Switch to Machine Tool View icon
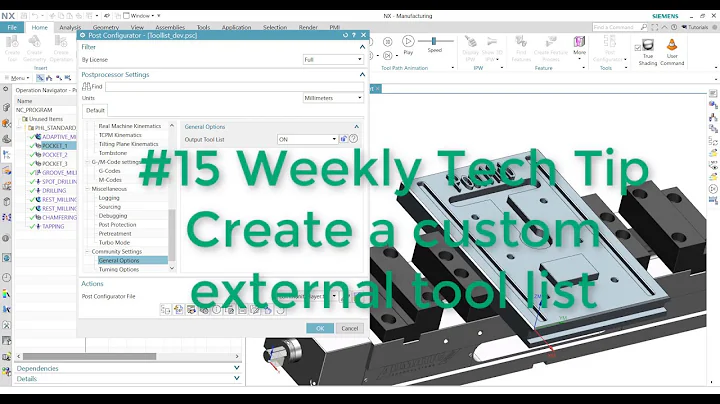 (x=49, y=78)
